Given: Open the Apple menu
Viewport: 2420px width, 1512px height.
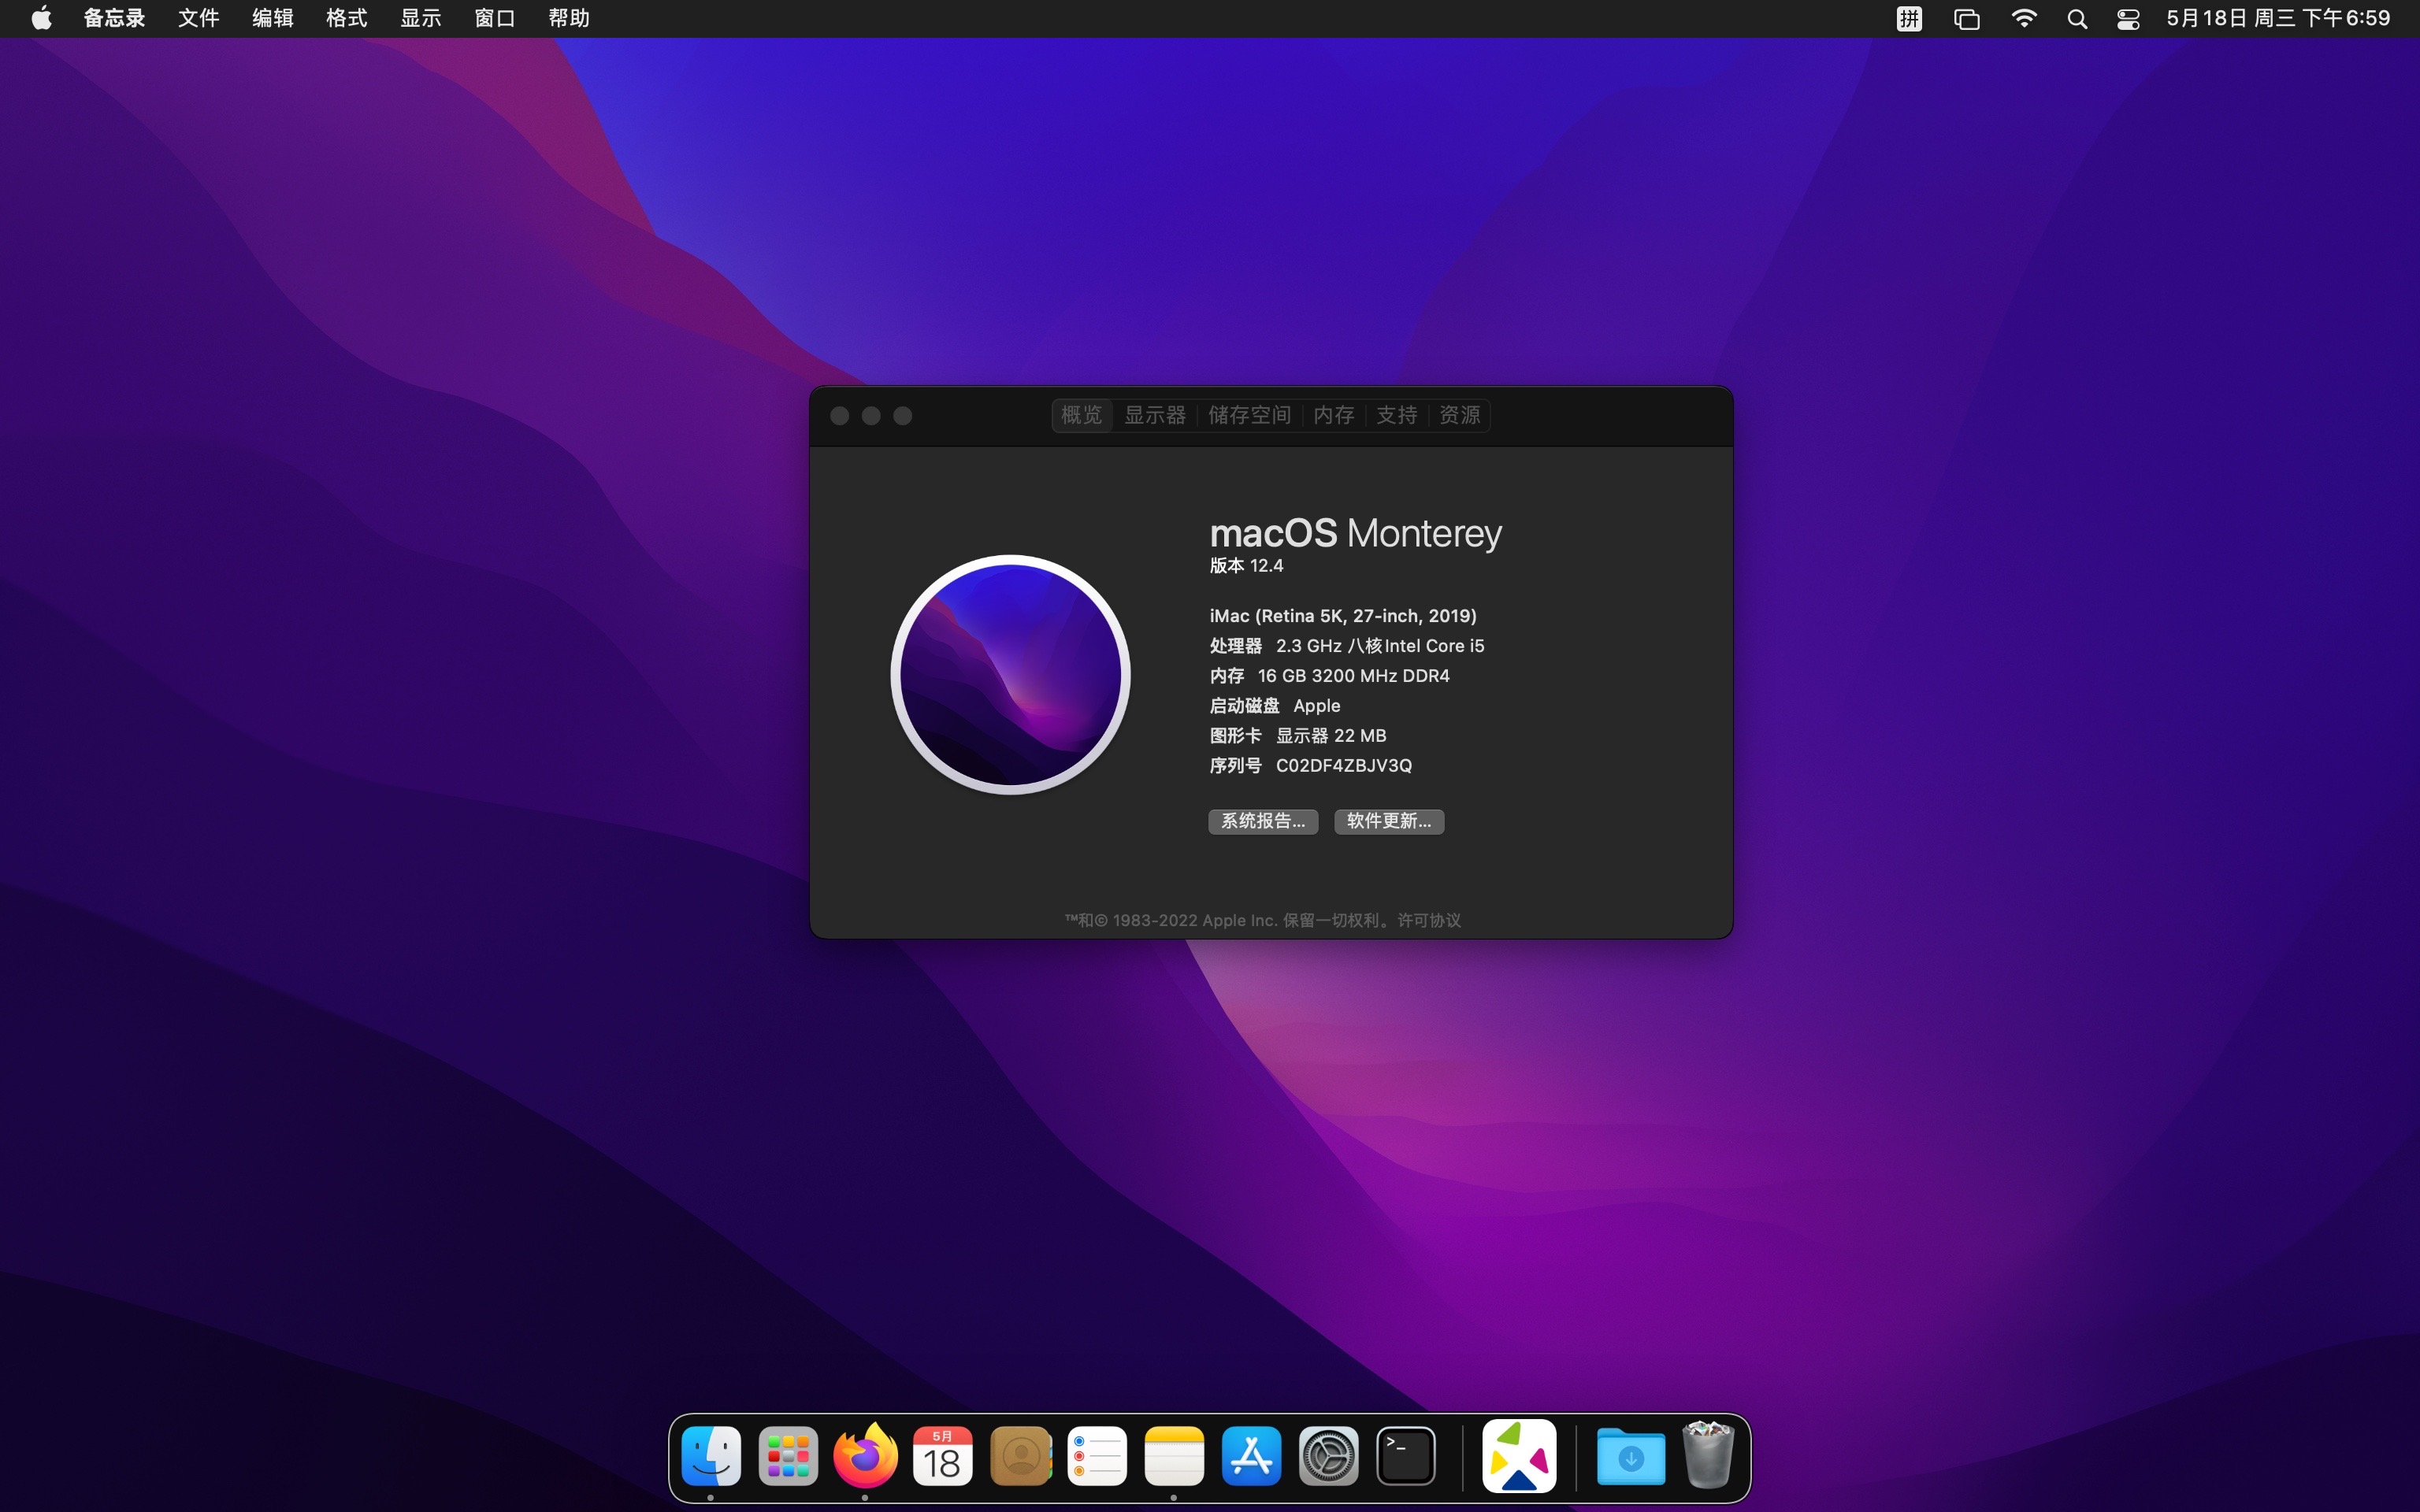Looking at the screenshot, I should tap(41, 18).
